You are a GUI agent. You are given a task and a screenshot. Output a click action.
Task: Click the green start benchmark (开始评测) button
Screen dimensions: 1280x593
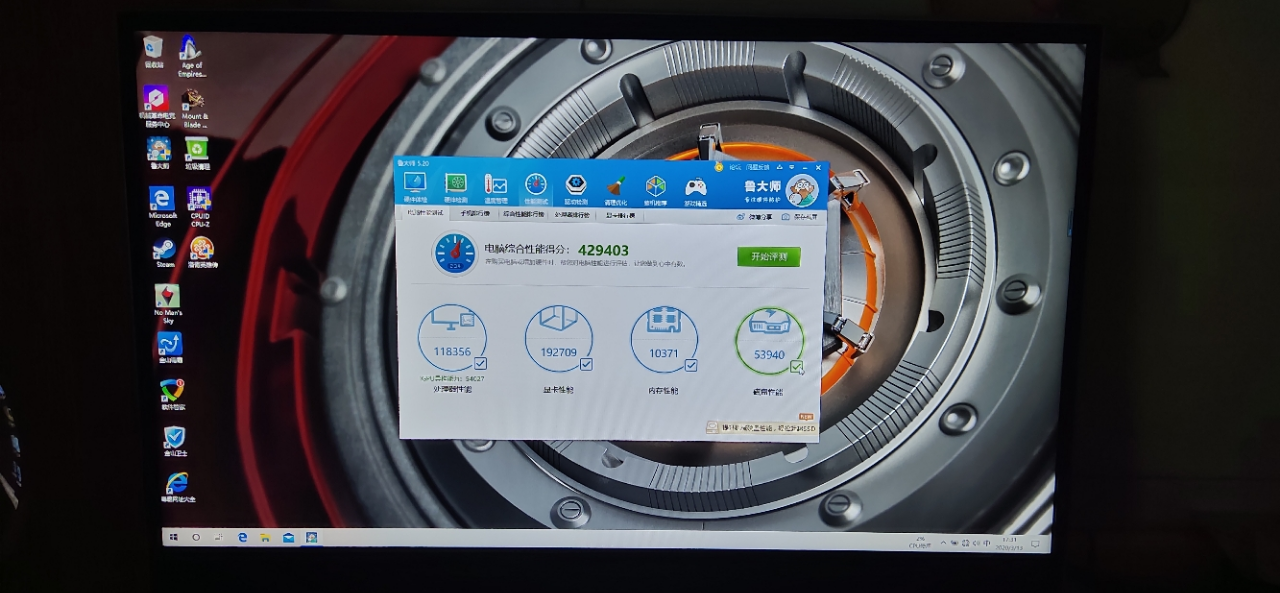[769, 256]
